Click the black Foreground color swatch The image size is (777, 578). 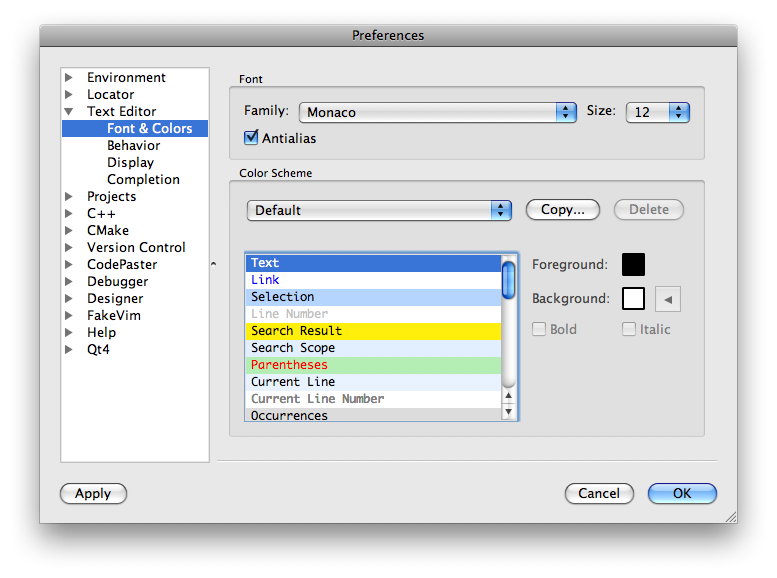(633, 265)
